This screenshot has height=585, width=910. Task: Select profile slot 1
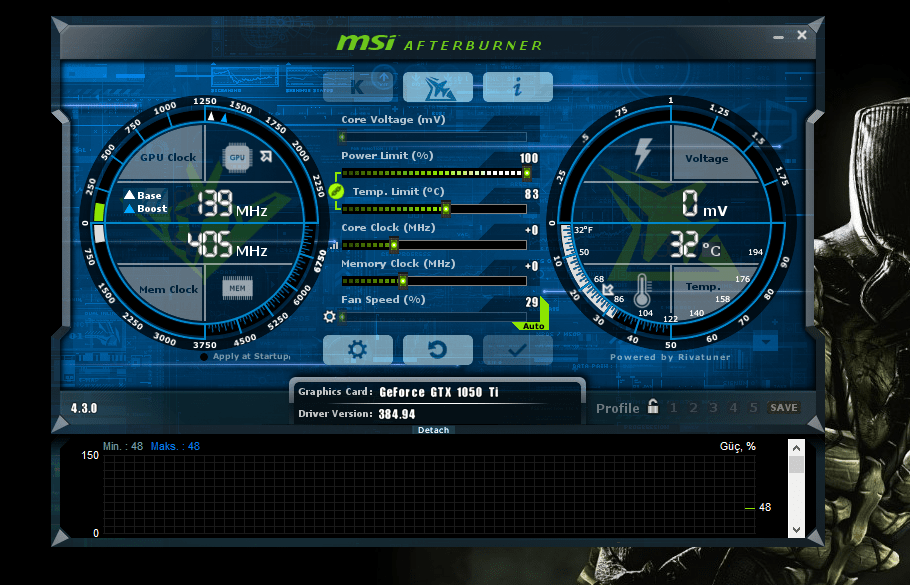pos(674,407)
